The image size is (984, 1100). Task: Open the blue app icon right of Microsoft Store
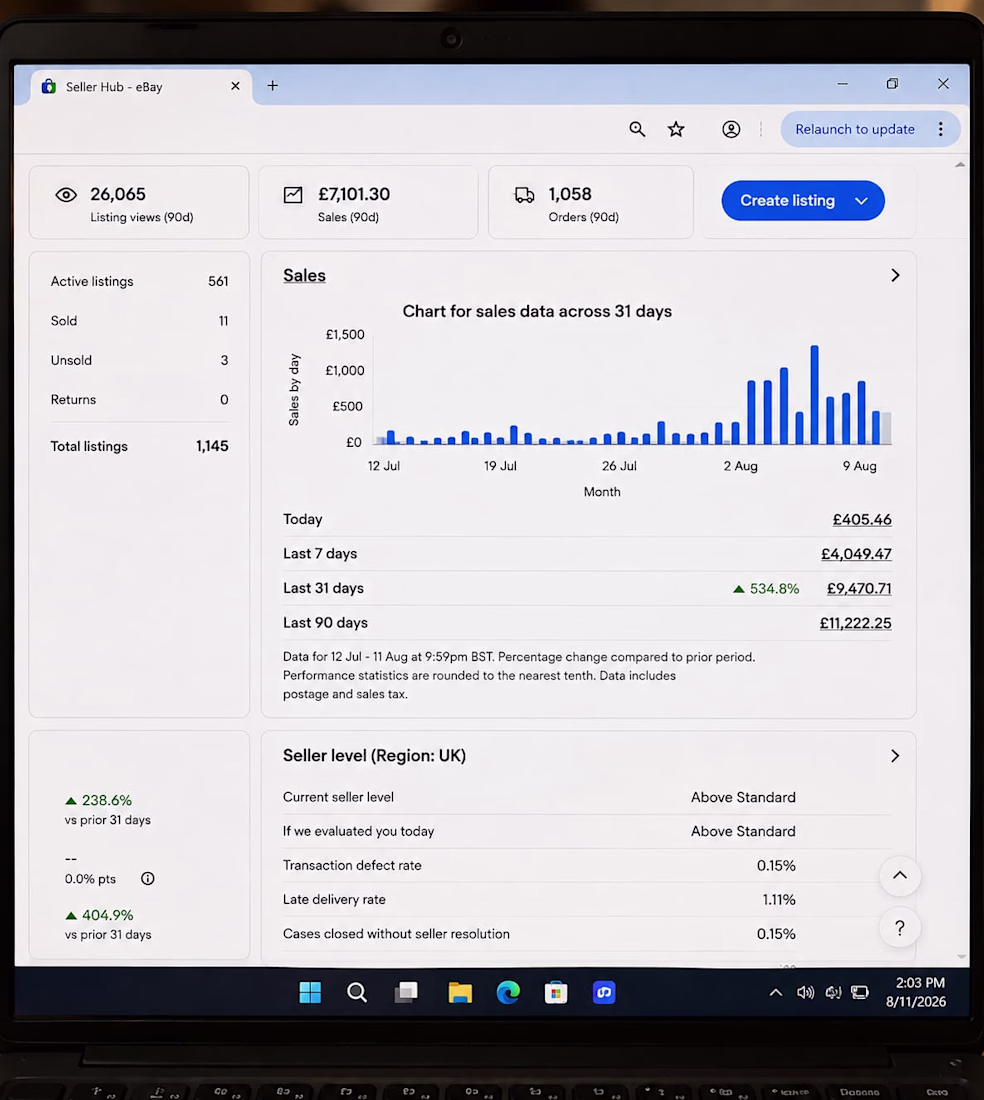tap(604, 993)
